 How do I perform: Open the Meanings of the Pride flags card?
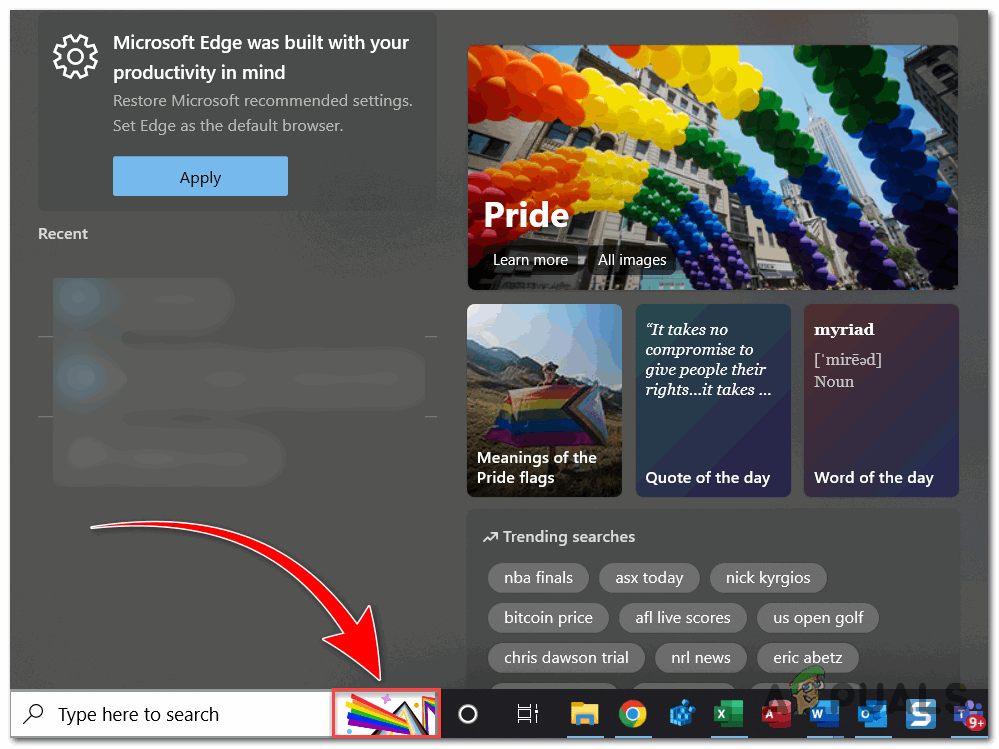coord(544,400)
